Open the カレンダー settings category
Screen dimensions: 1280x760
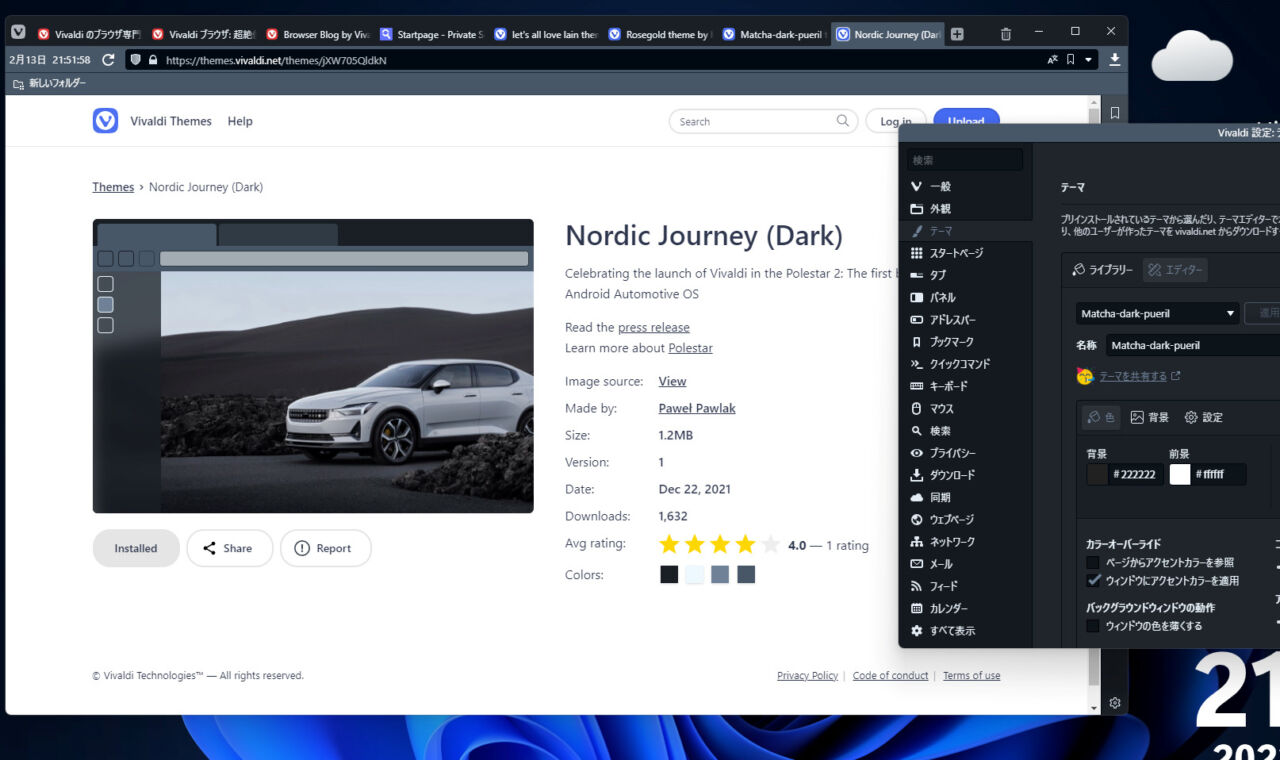pyautogui.click(x=965, y=609)
